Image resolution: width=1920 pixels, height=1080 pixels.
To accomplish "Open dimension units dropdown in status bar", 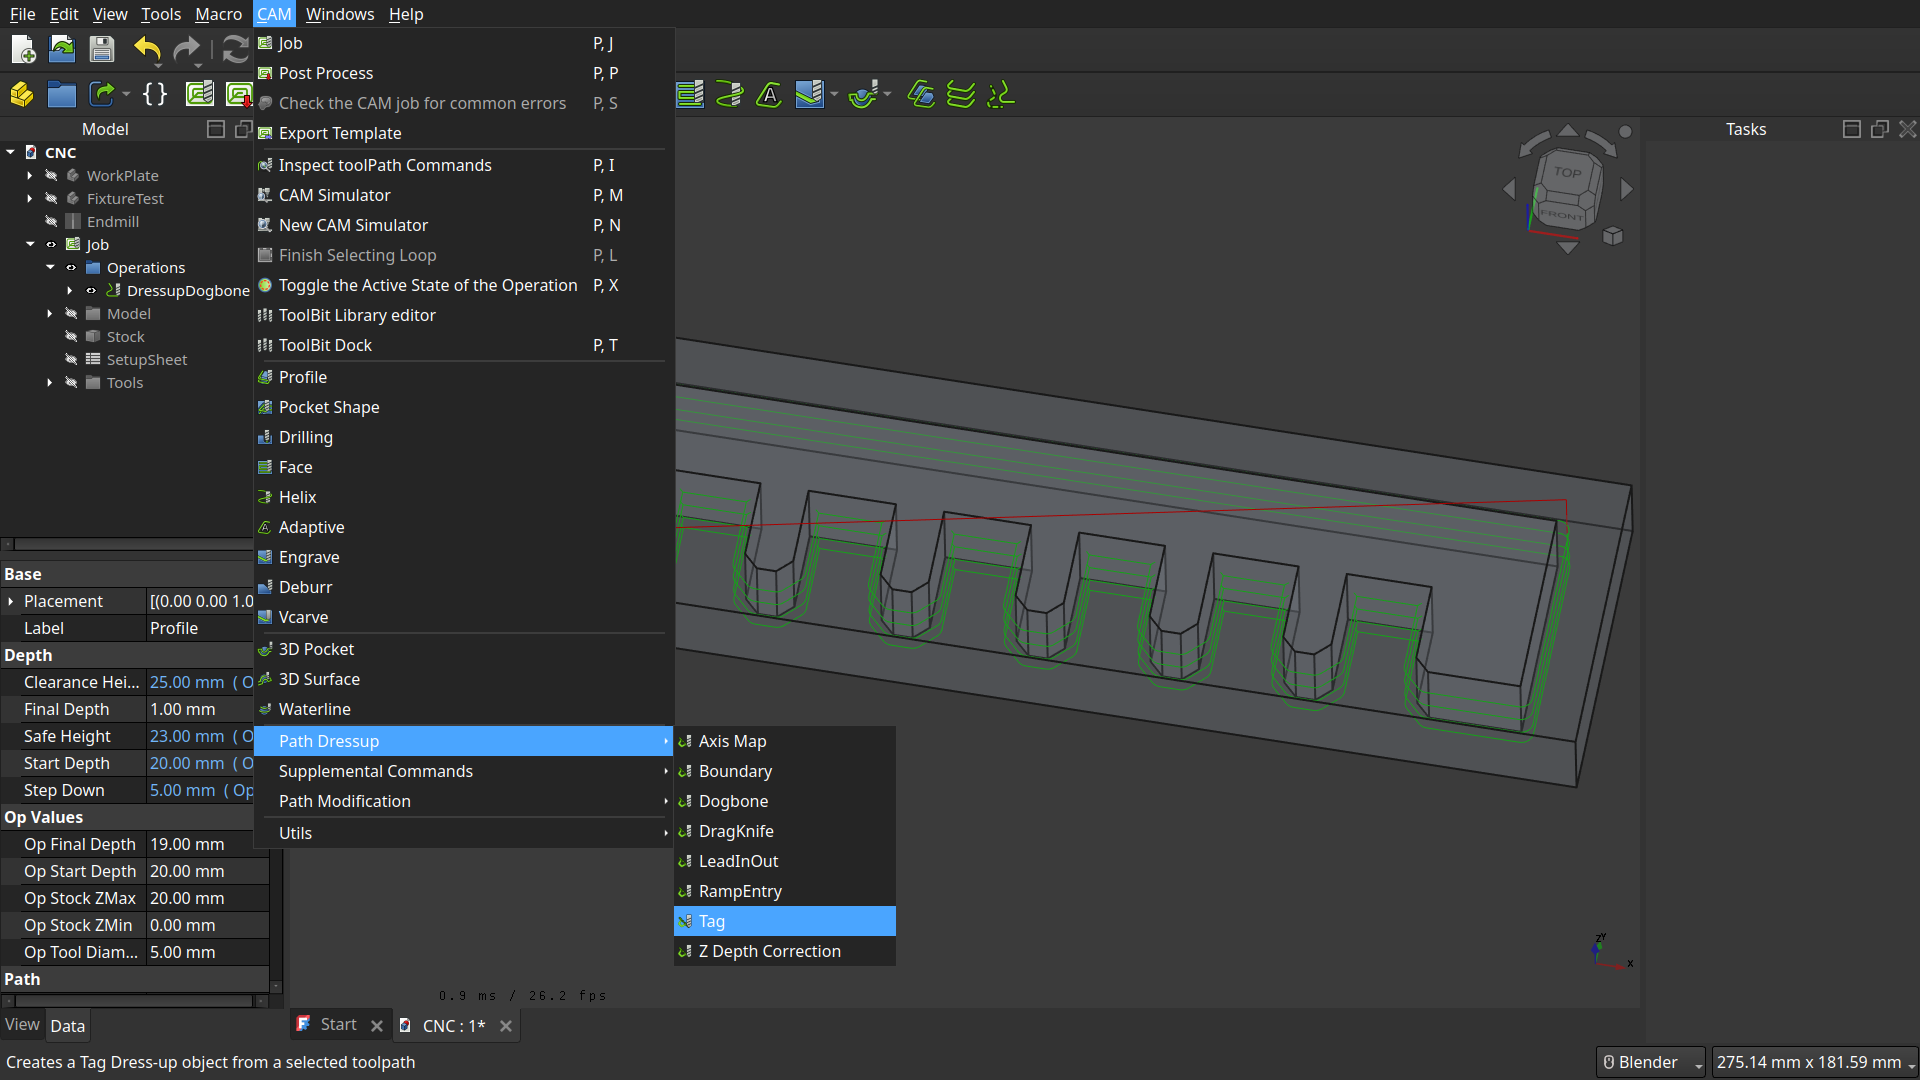I will tap(1815, 1062).
